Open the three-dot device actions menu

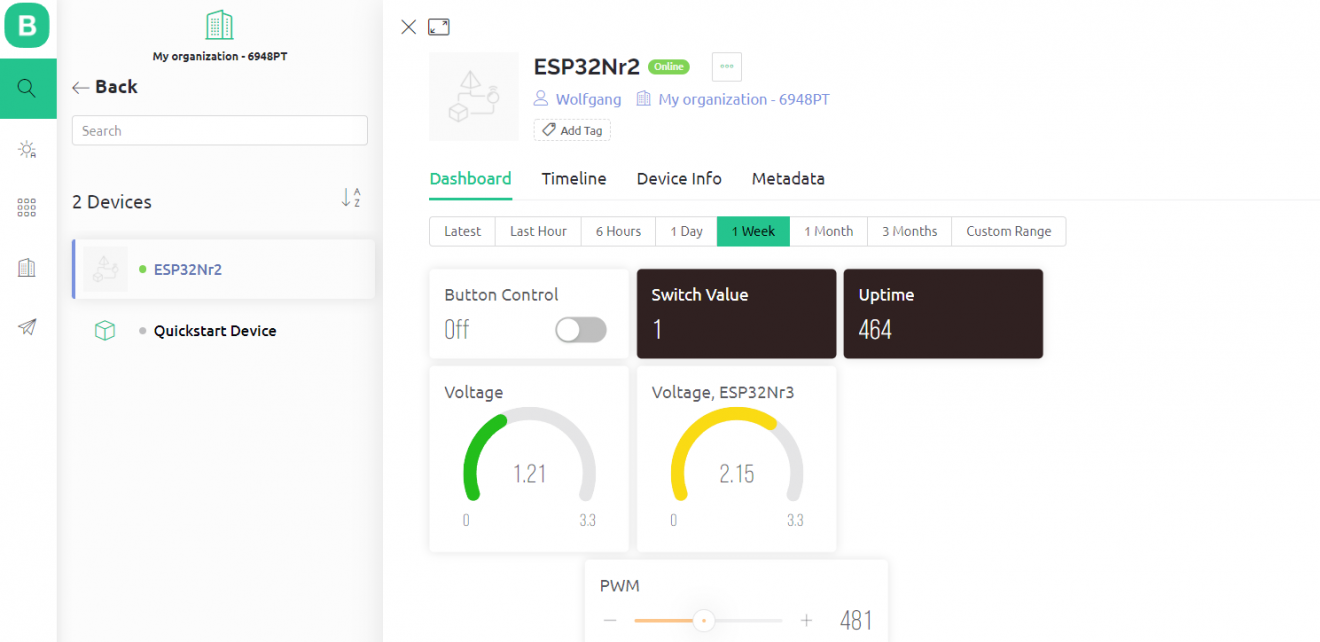click(x=727, y=67)
